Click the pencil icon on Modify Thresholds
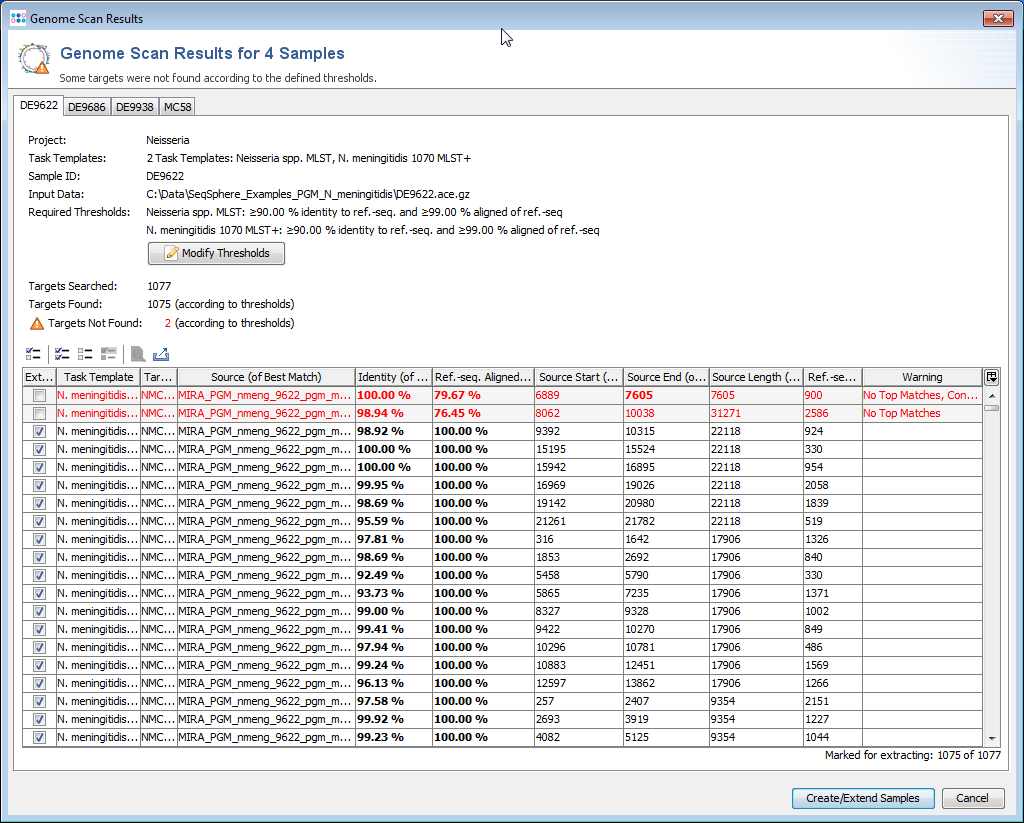This screenshot has height=823, width=1024. 171,254
